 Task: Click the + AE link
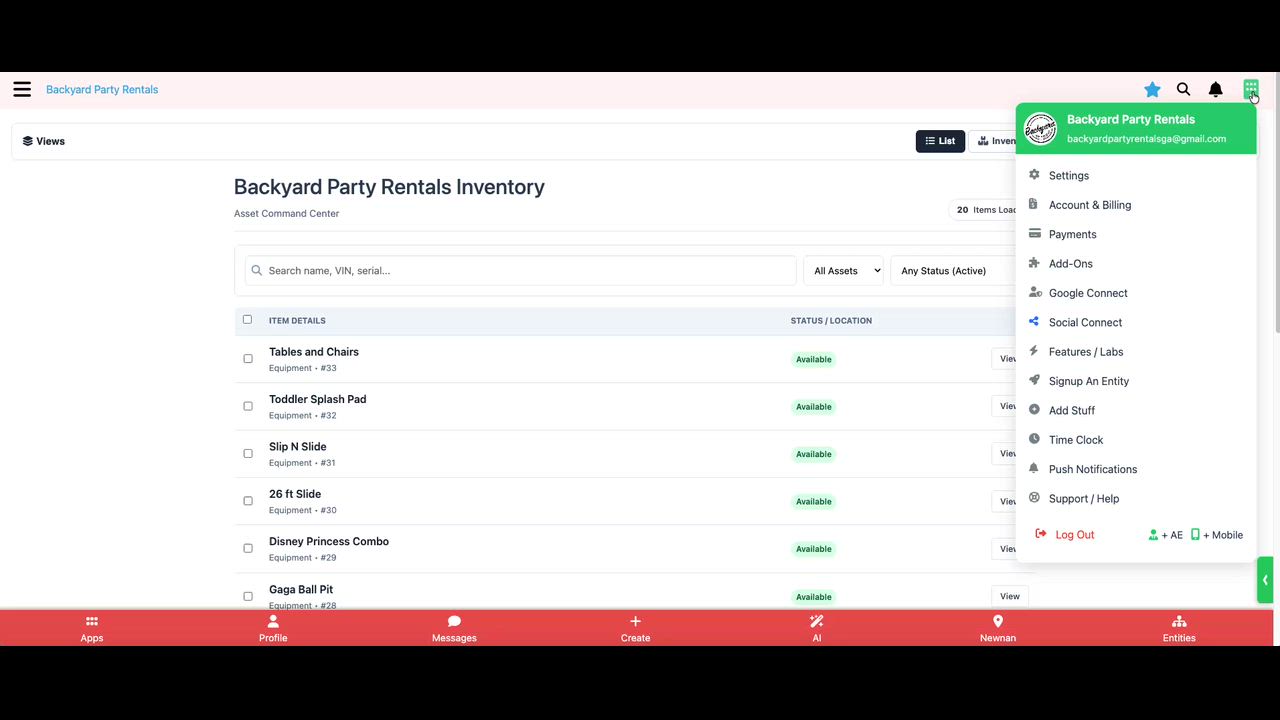1166,535
